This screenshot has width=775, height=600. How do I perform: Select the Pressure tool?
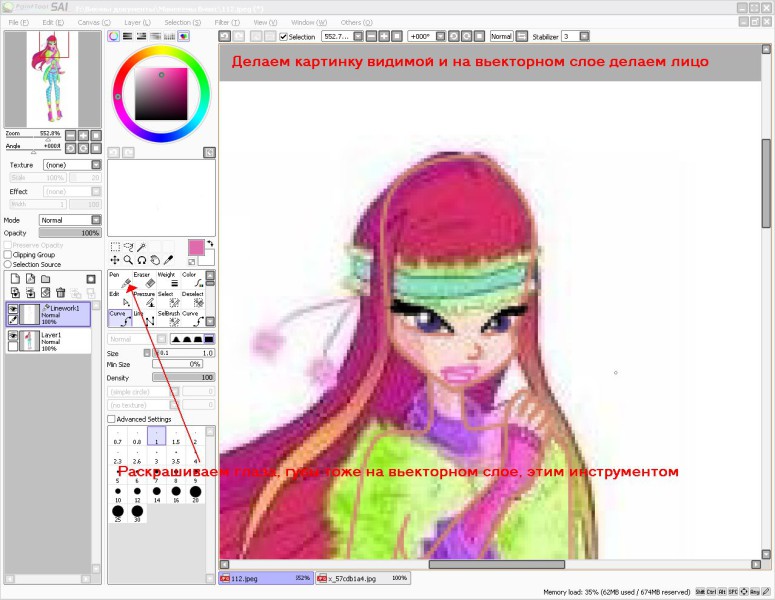coord(144,299)
